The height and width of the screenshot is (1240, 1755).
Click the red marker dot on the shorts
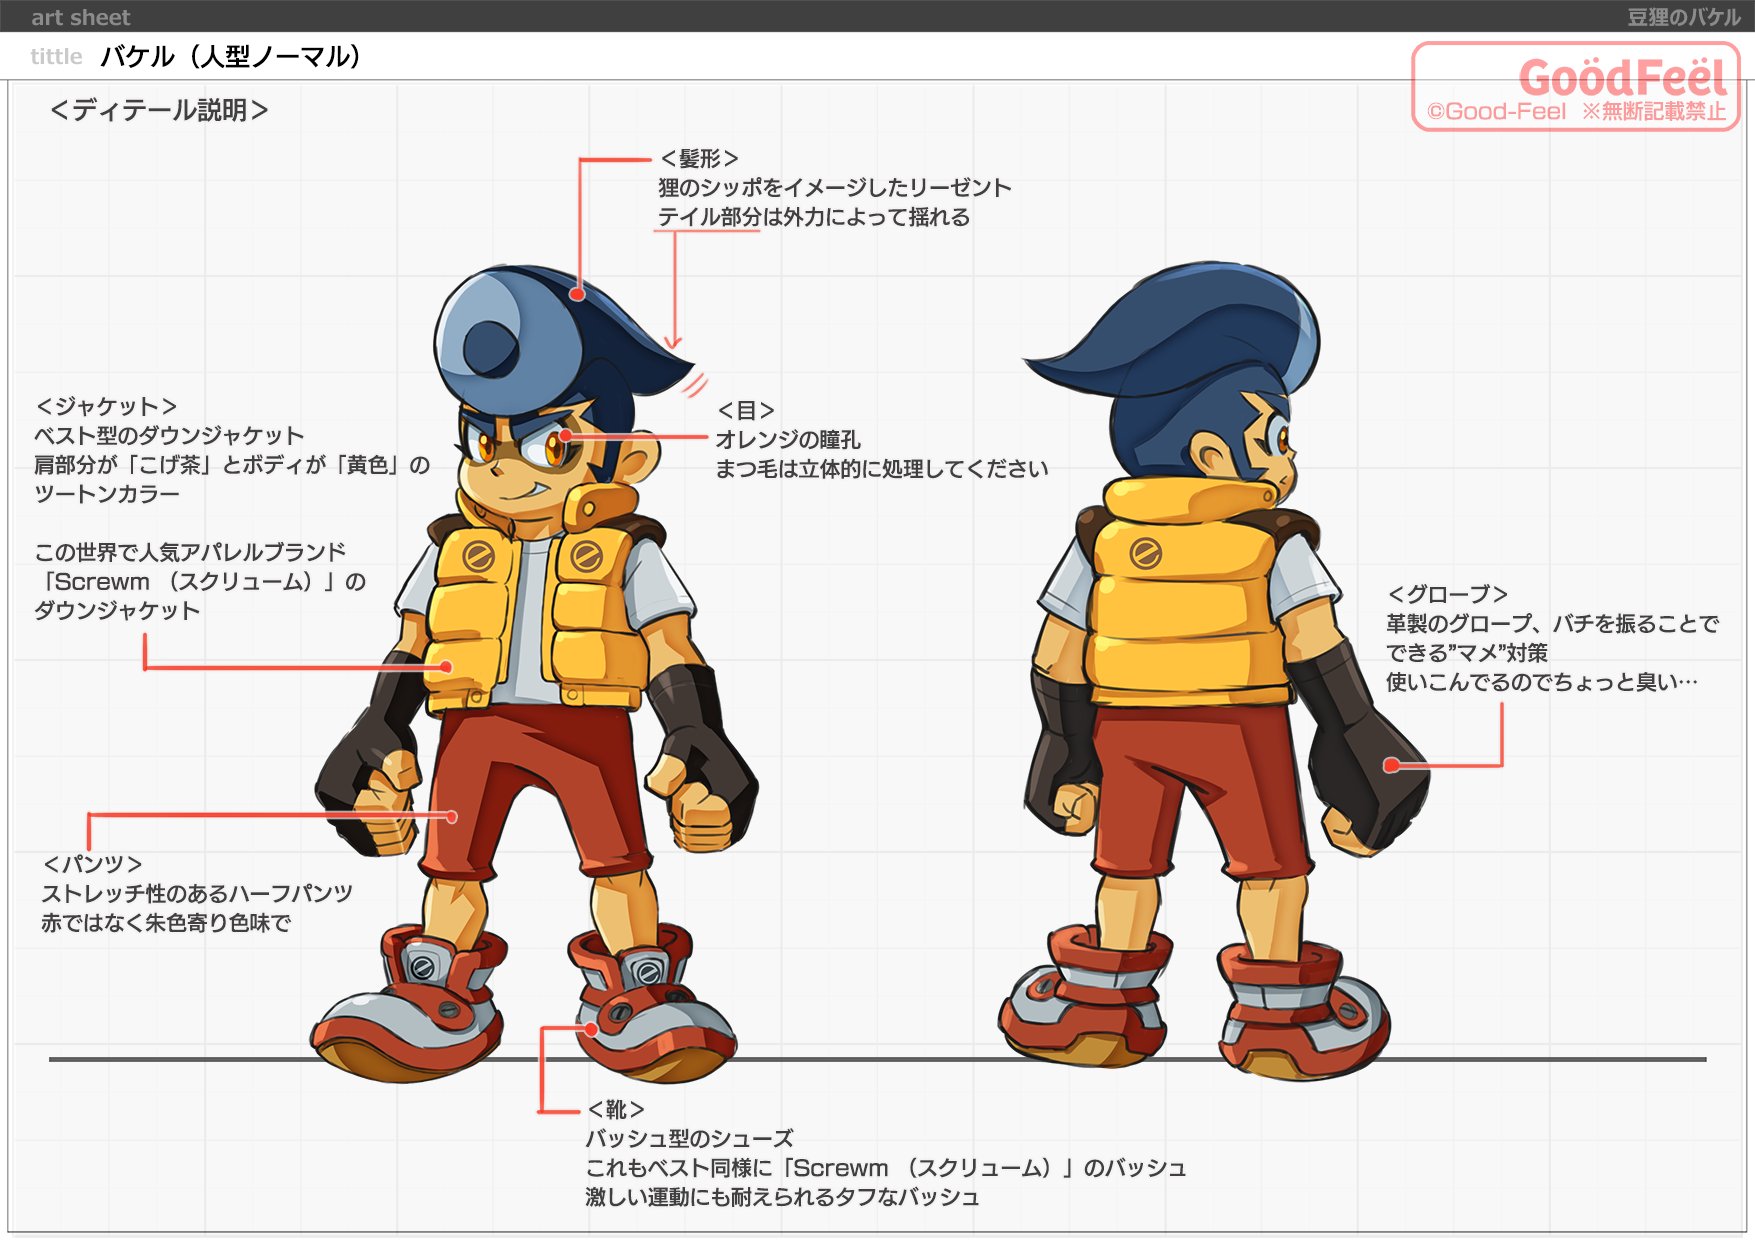[452, 817]
